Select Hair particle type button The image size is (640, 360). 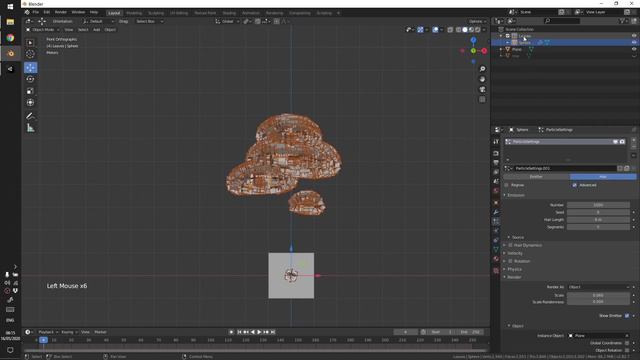pyautogui.click(x=603, y=177)
